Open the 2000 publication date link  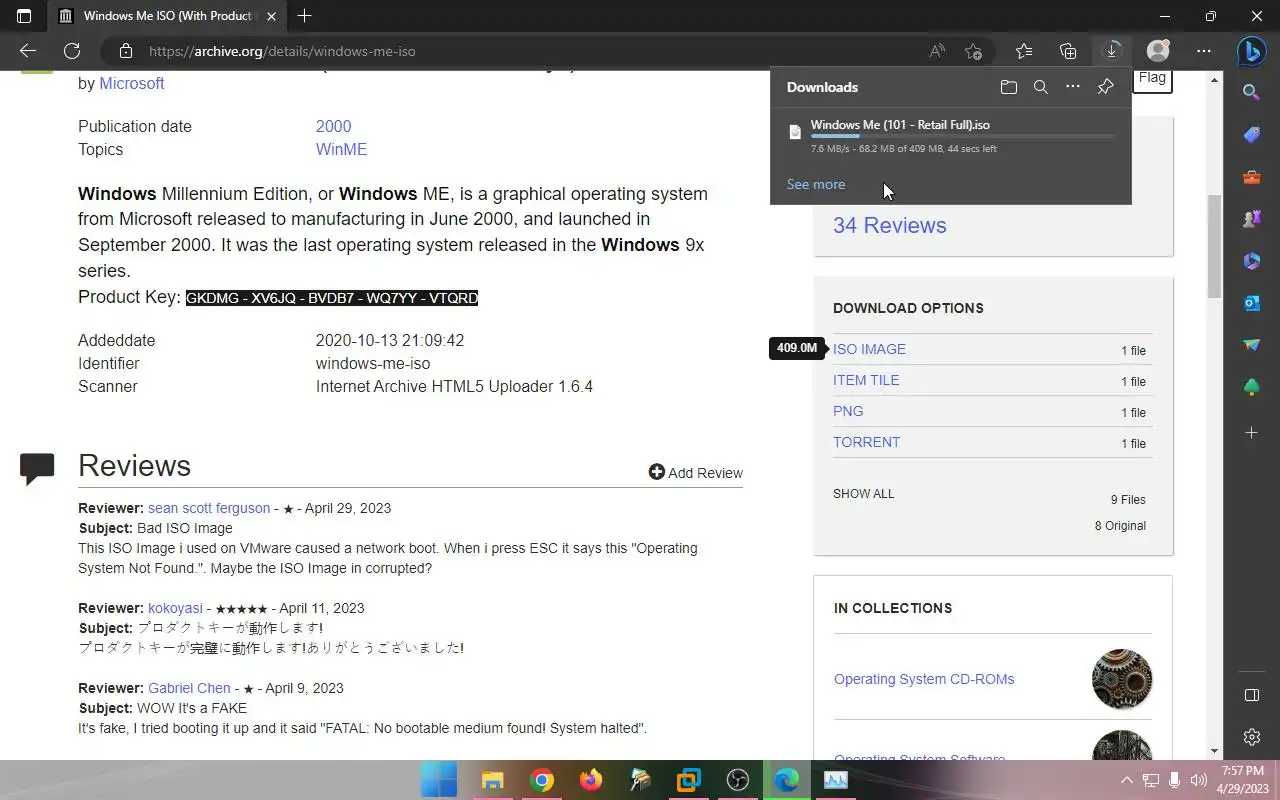[x=333, y=127]
